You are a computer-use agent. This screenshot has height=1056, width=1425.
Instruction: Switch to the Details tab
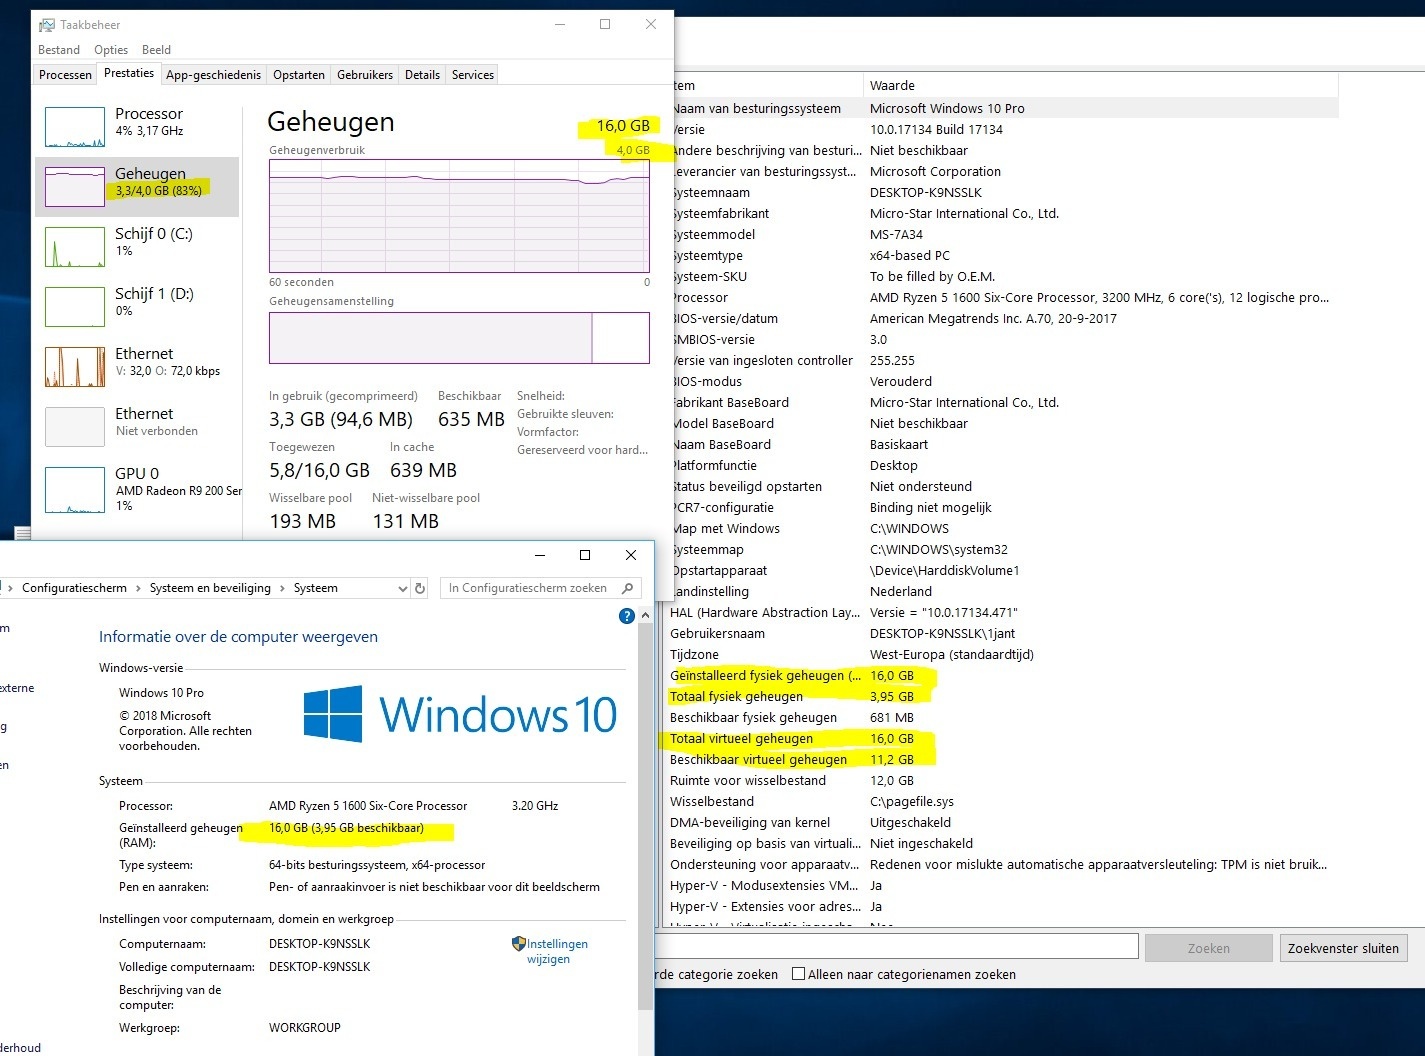(422, 75)
